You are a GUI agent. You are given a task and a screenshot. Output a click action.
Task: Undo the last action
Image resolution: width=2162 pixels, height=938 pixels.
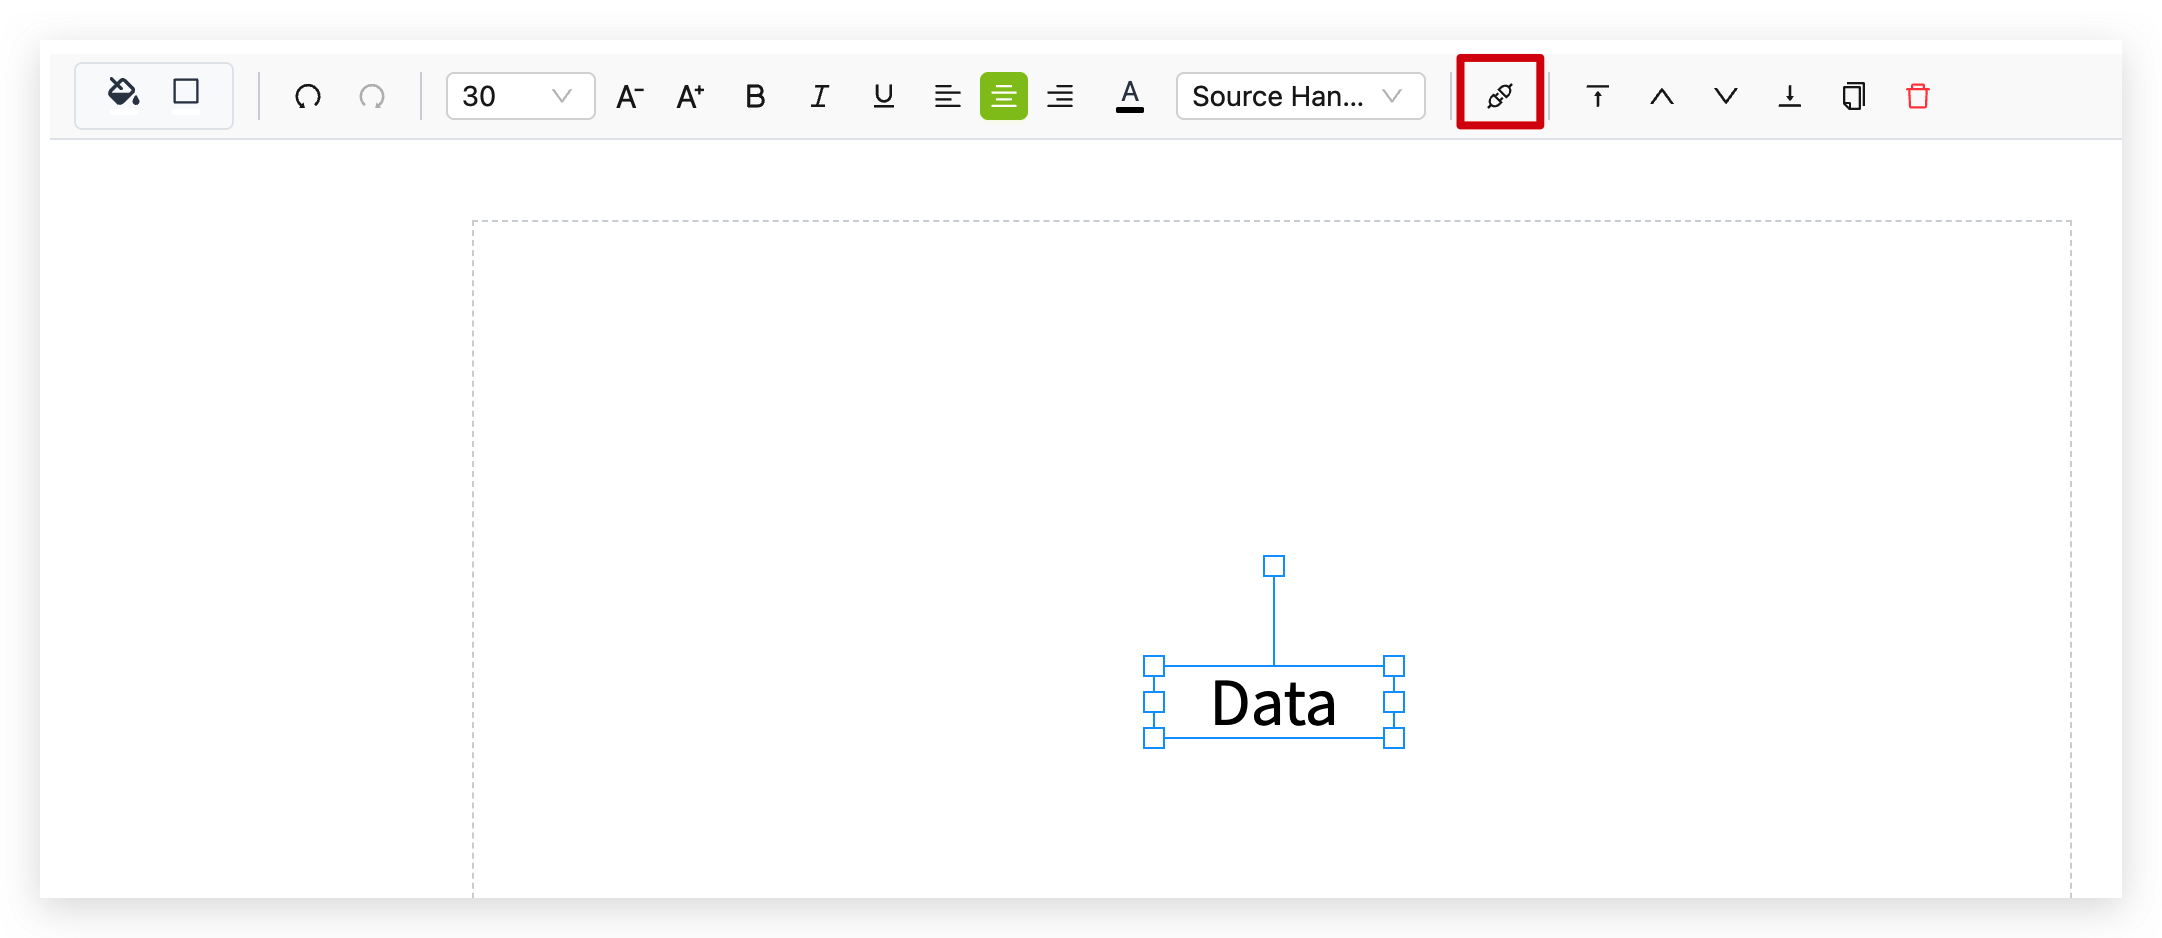click(x=308, y=96)
